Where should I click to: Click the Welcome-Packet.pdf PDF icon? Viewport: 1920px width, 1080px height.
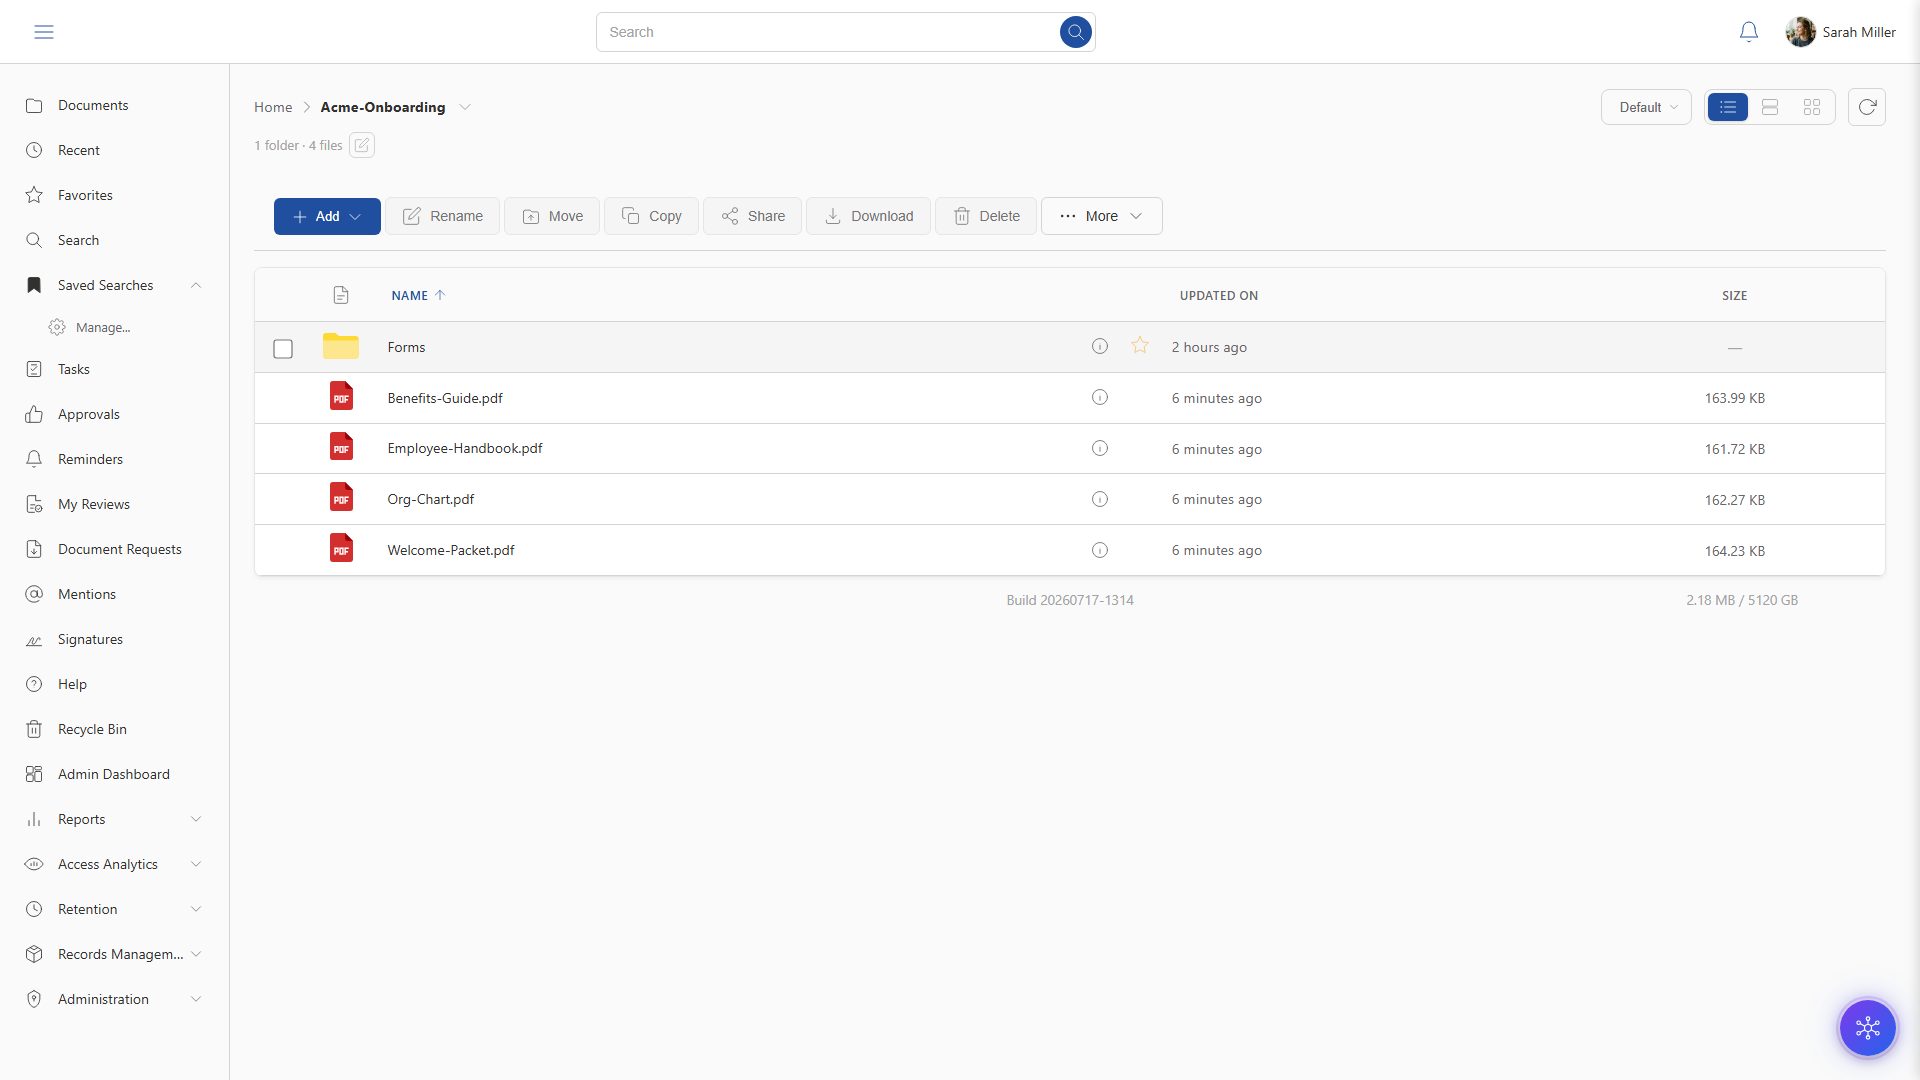341,548
